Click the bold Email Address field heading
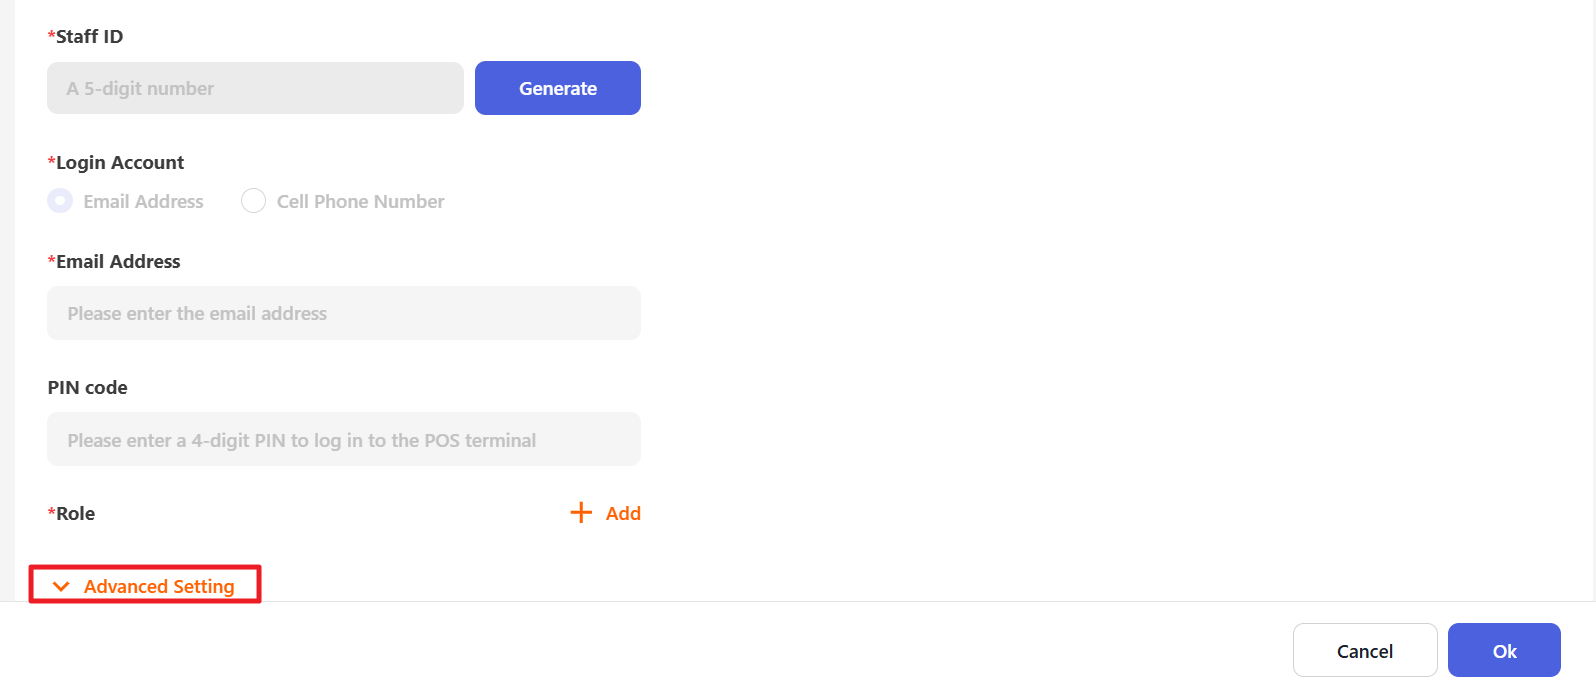This screenshot has height=678, width=1596. click(x=118, y=262)
